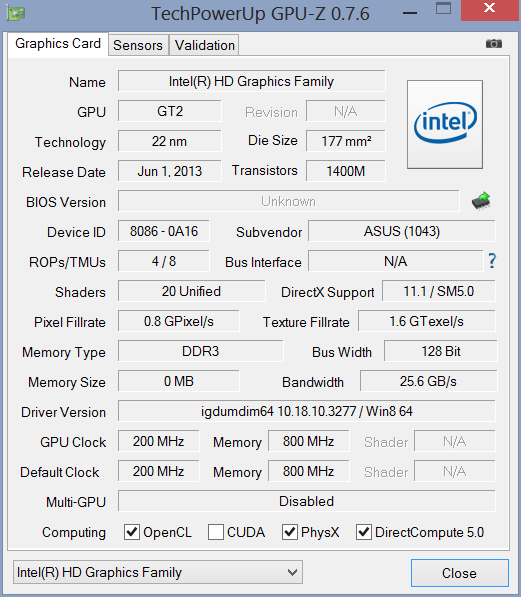Image resolution: width=521 pixels, height=597 pixels.
Task: Minimize the GPU-Z window
Action: [x=410, y=13]
